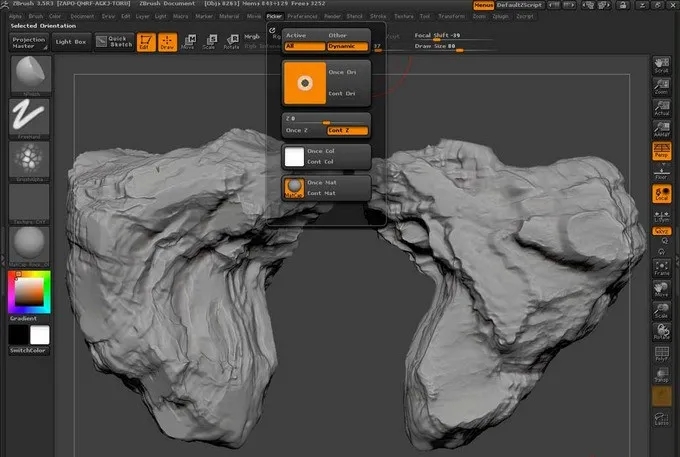Open the material selector sphere in left shelf
This screenshot has width=680, height=457.
tap(29, 244)
